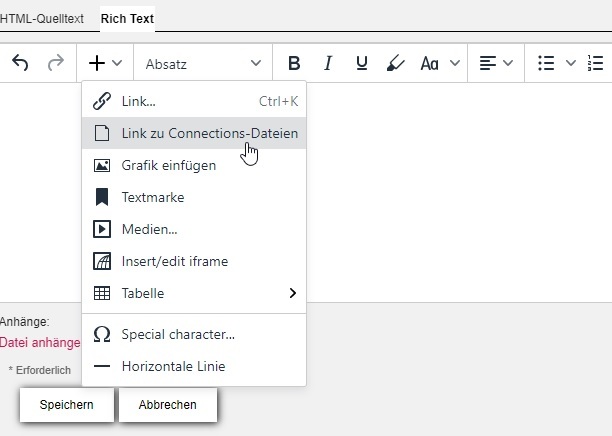Click the Undo arrow icon
This screenshot has height=436, width=612.
(x=21, y=63)
